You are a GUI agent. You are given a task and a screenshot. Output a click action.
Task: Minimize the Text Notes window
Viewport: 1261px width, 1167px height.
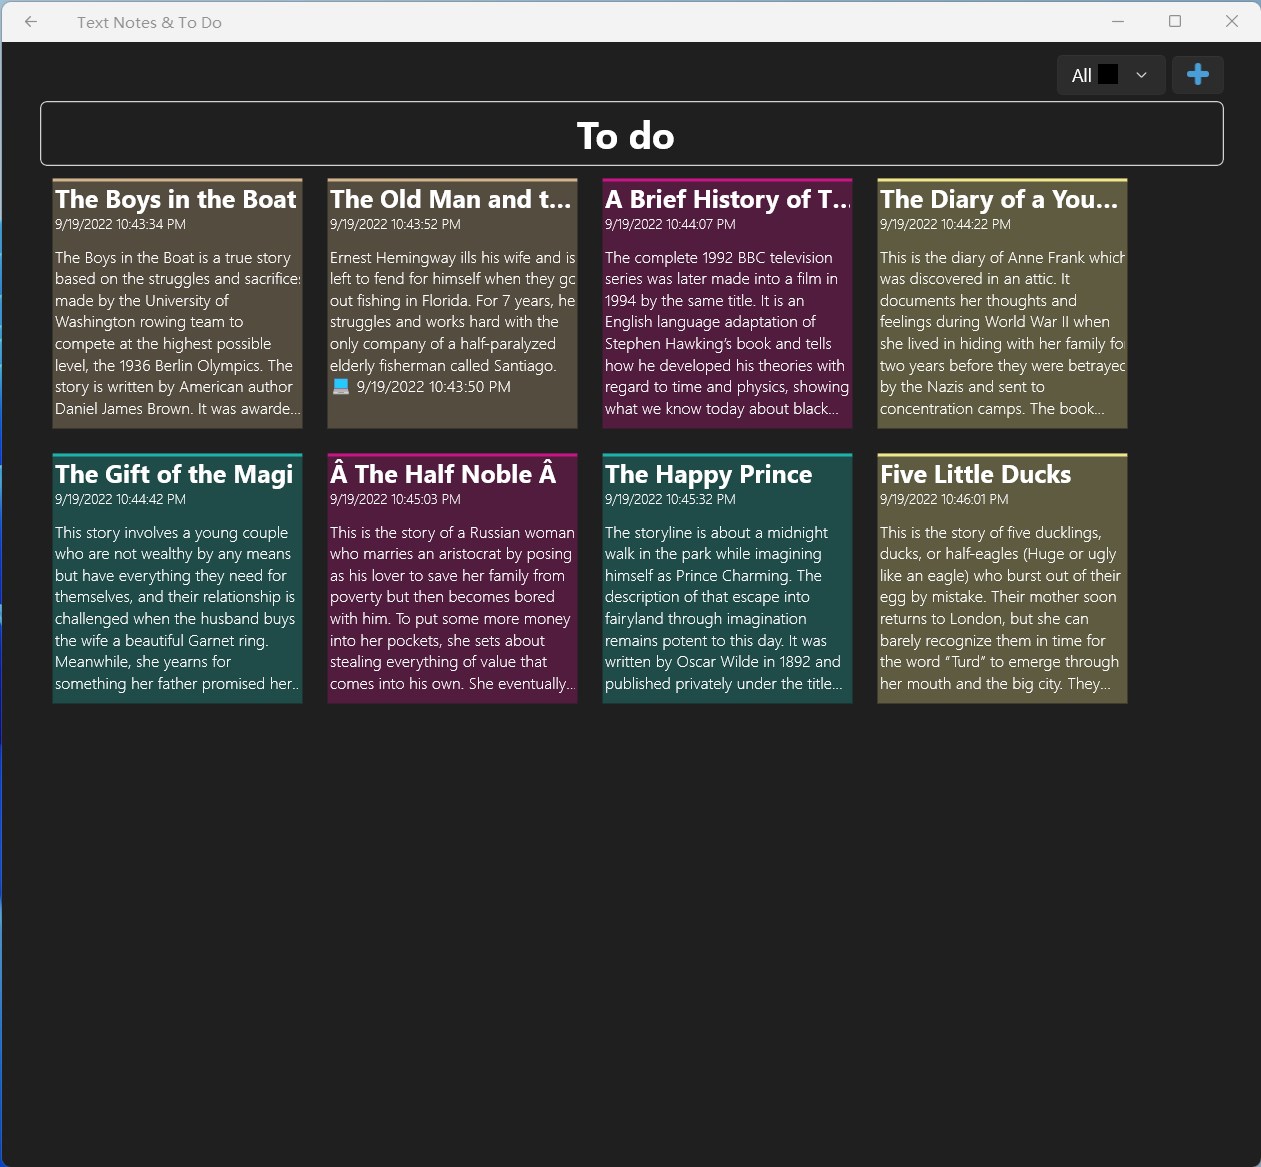point(1118,21)
